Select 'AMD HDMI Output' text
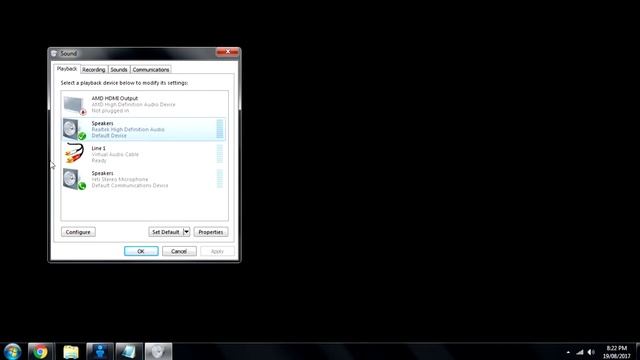640x360 pixels. click(x=115, y=98)
